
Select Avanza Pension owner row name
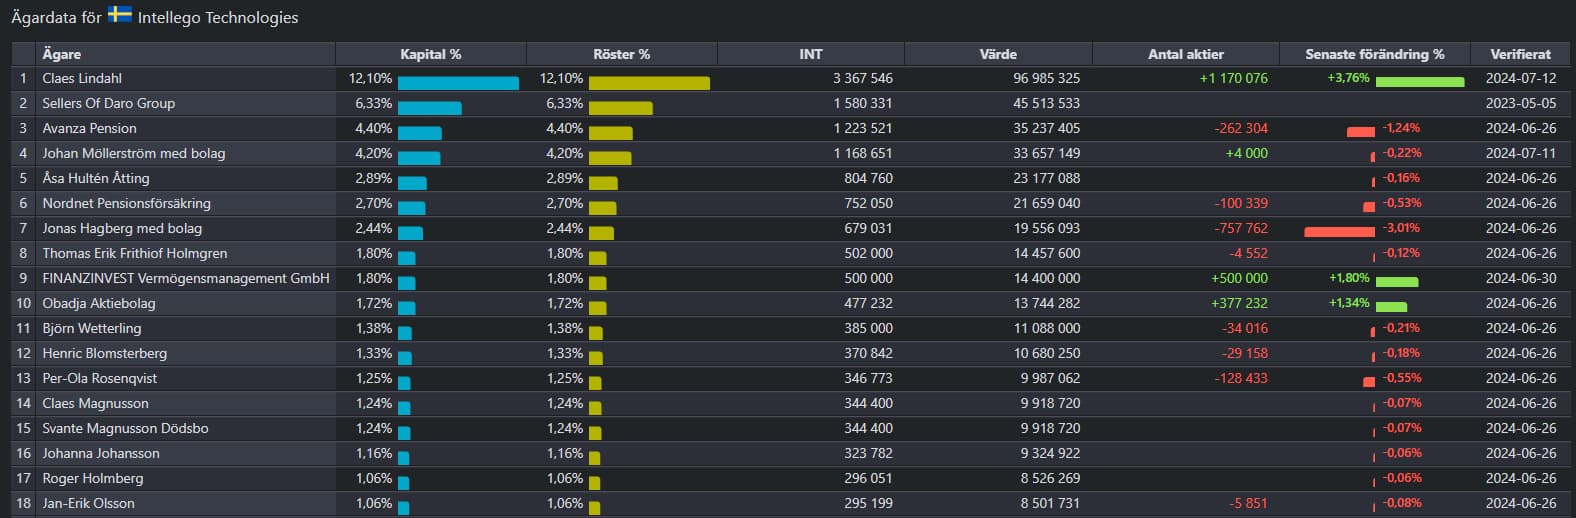point(89,128)
